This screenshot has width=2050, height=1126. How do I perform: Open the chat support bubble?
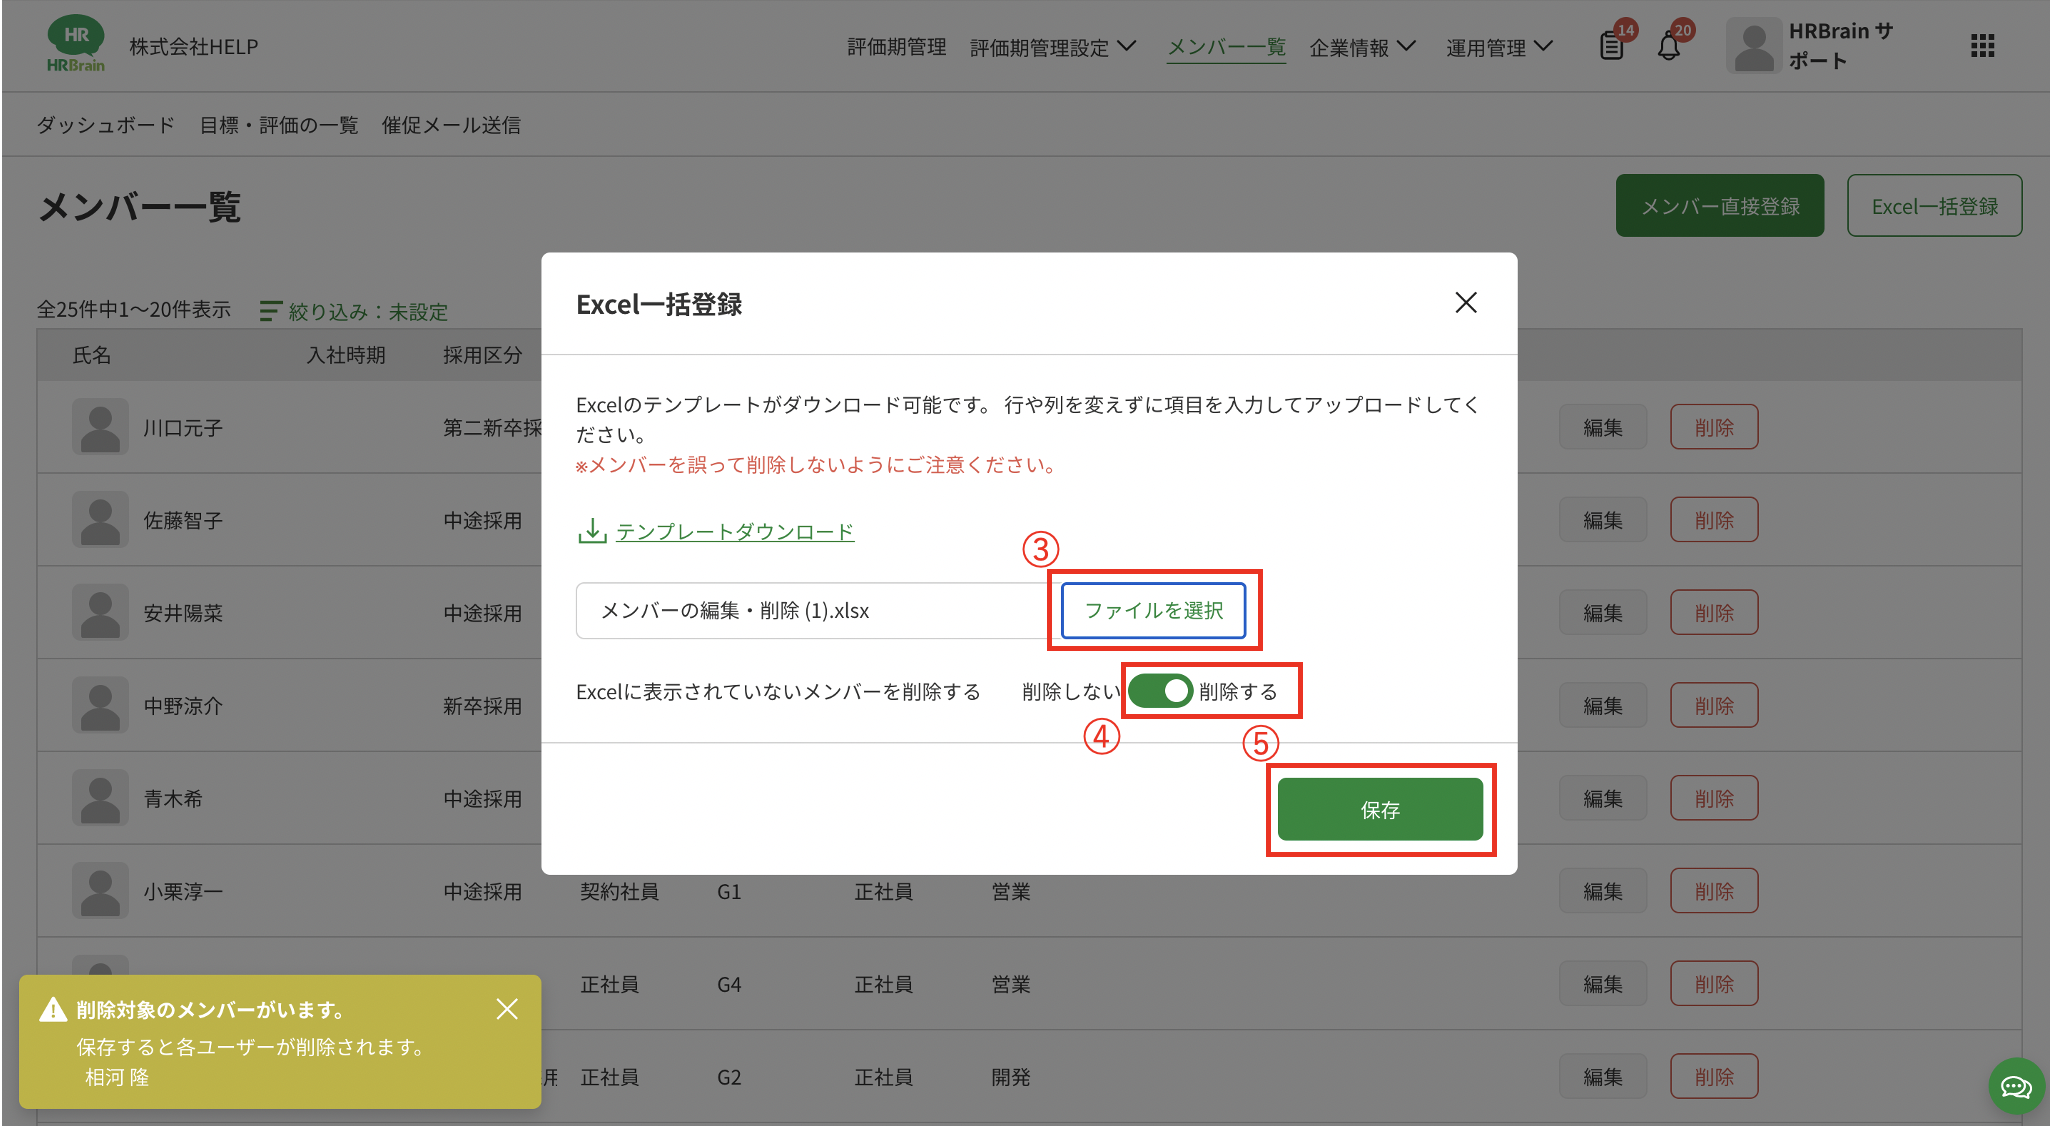pyautogui.click(x=2016, y=1086)
